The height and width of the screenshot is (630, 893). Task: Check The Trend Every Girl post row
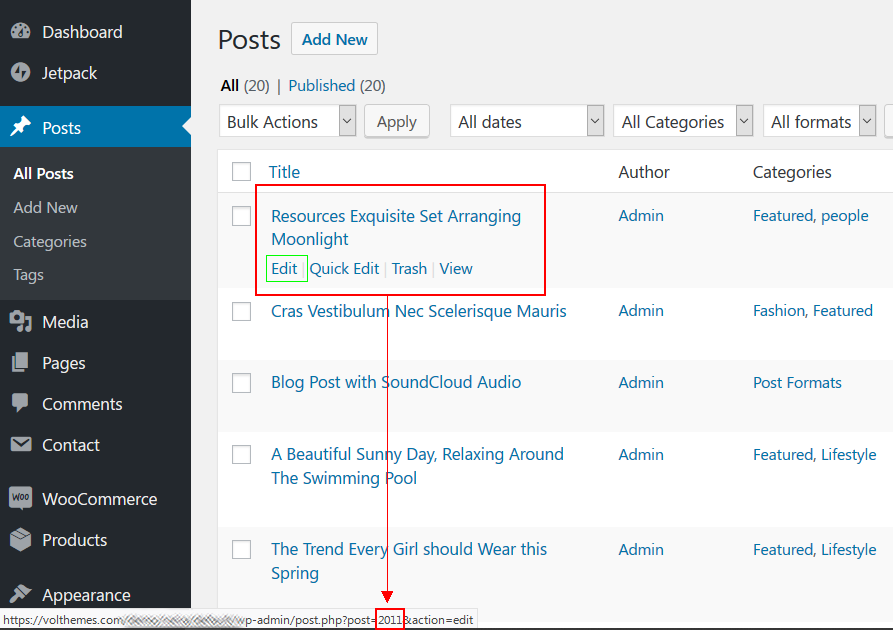click(241, 550)
